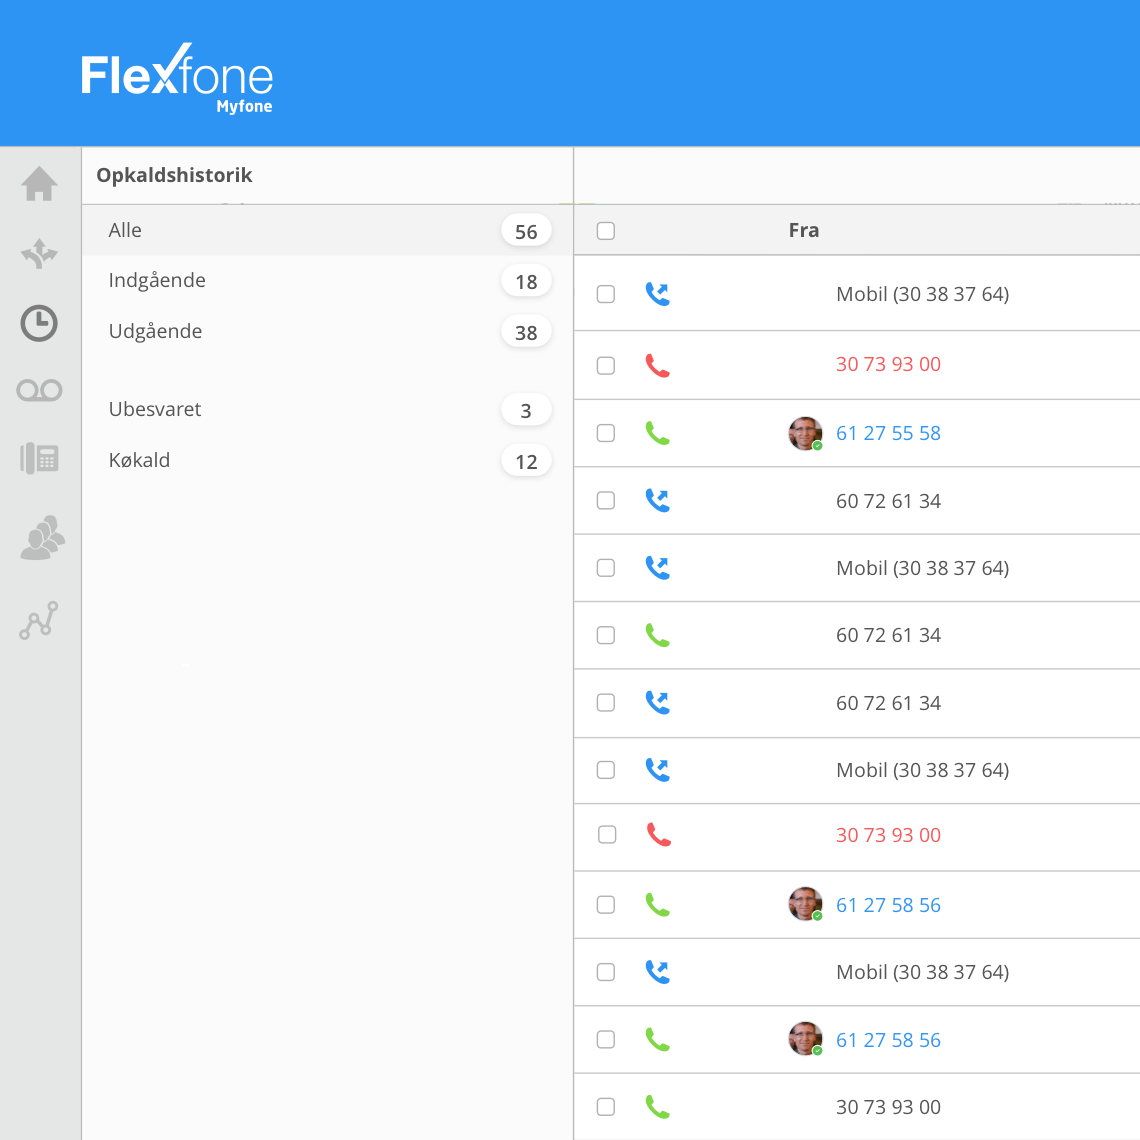1140x1140 pixels.
Task: Tick checkbox on upper red 30 73 93 00 row
Action: (606, 365)
